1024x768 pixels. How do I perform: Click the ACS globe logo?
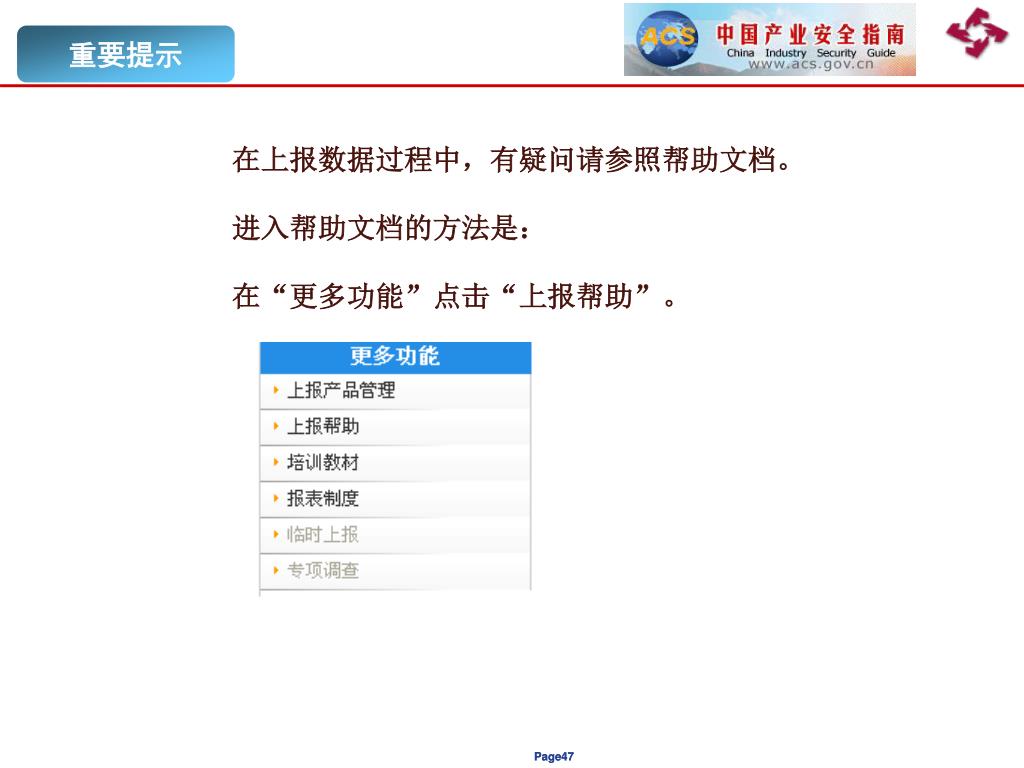point(668,39)
